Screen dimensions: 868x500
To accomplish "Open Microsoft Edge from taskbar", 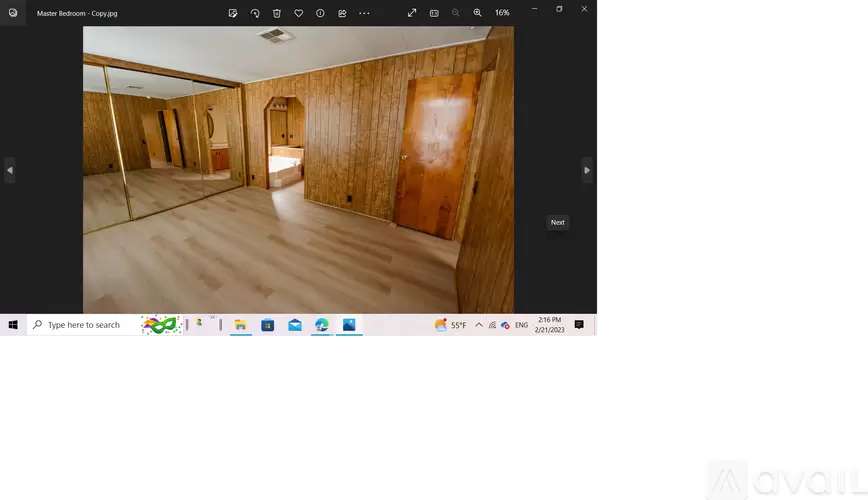I will tap(322, 325).
